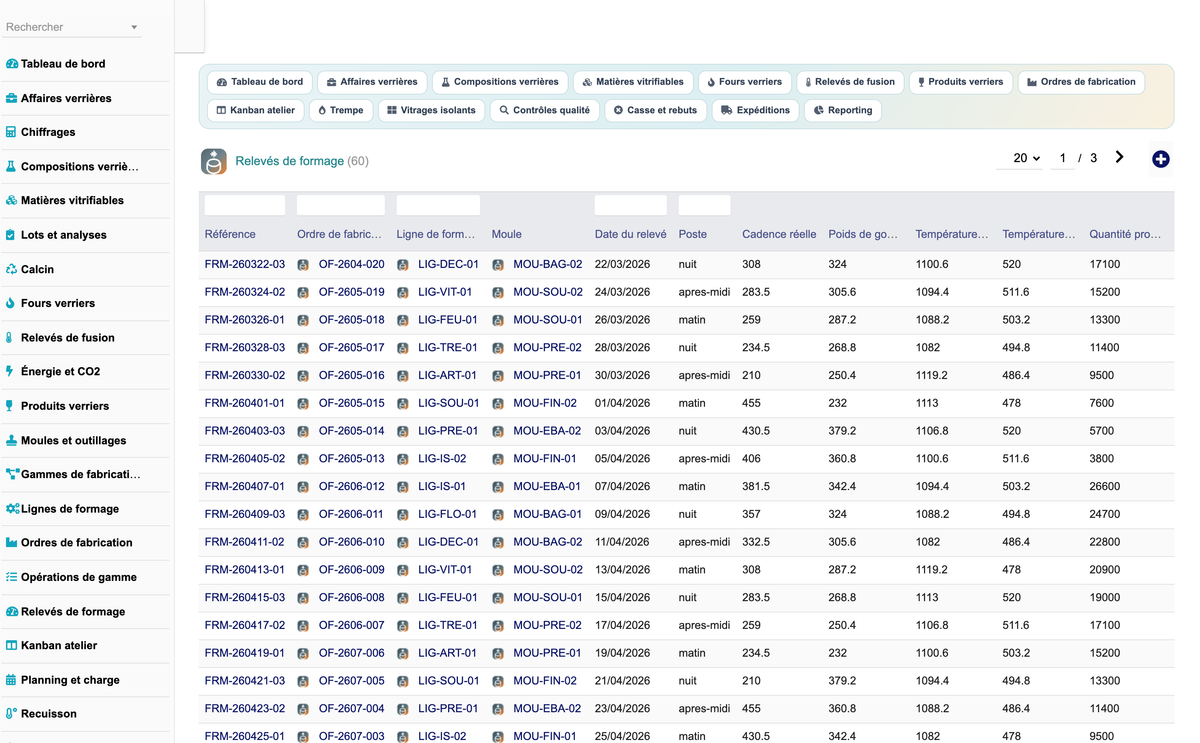Open Kanban atelier sidebar icon
1200x743 pixels.
(12, 646)
